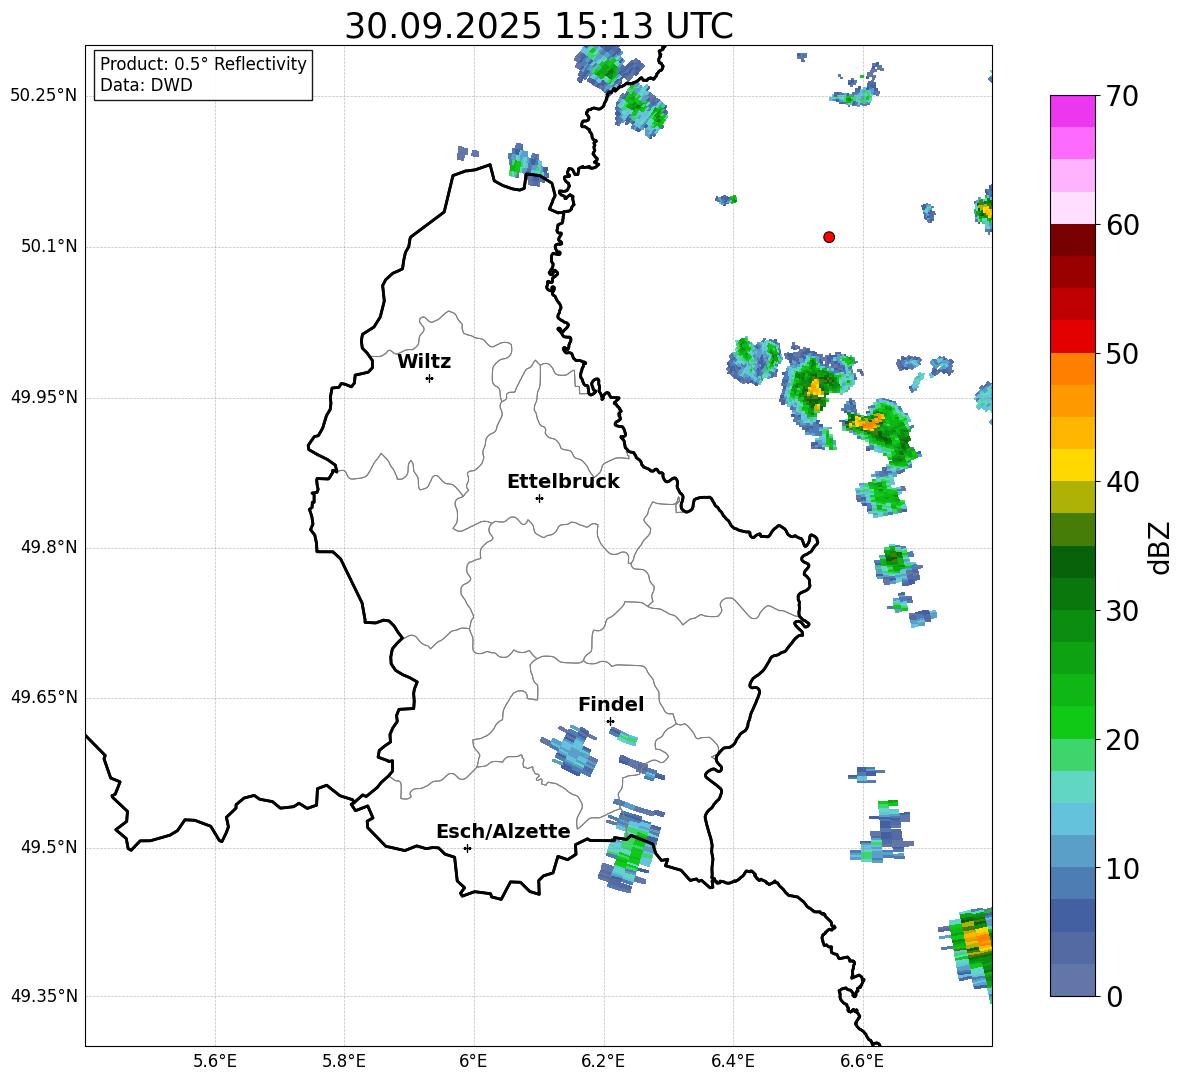Image resolution: width=1184 pixels, height=1081 pixels.
Task: Click the Esch/Alzette label
Action: tap(503, 831)
